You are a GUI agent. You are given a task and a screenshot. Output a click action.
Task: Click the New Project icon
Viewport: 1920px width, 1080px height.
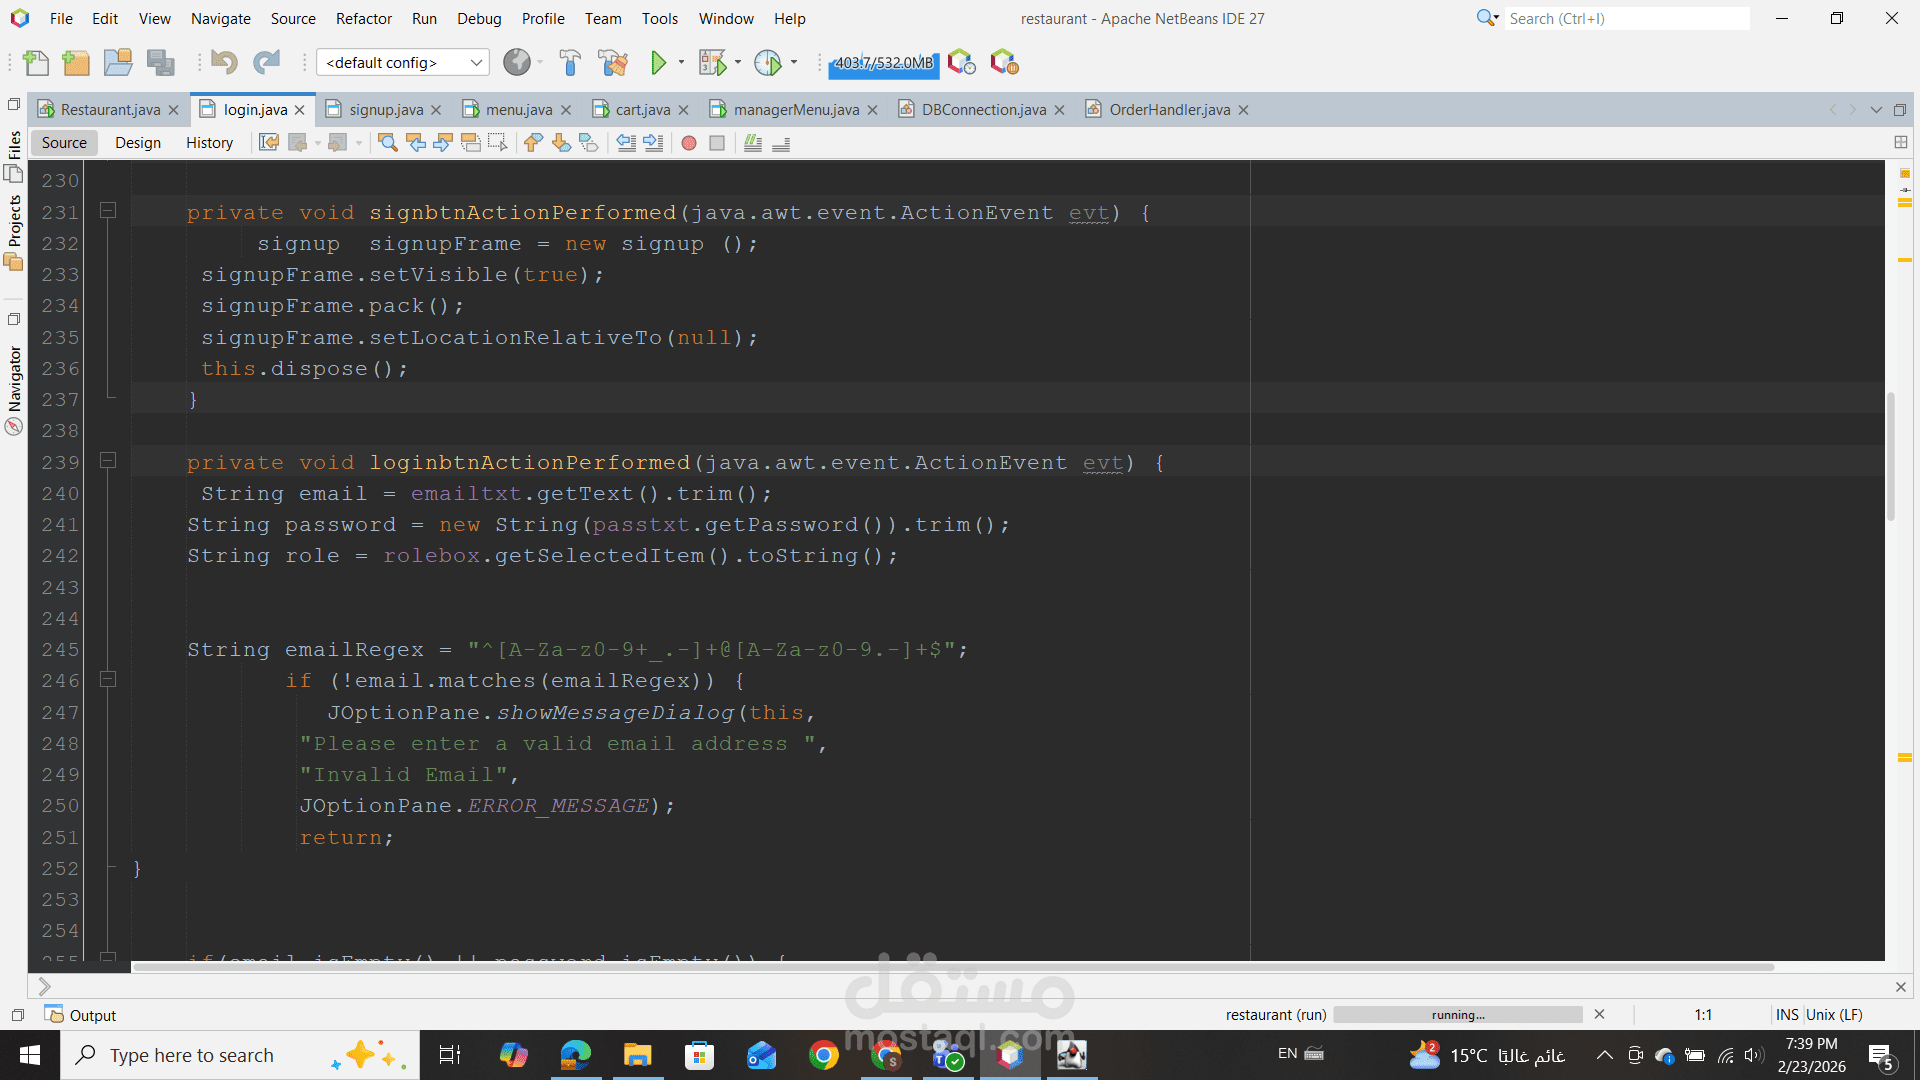76,63
